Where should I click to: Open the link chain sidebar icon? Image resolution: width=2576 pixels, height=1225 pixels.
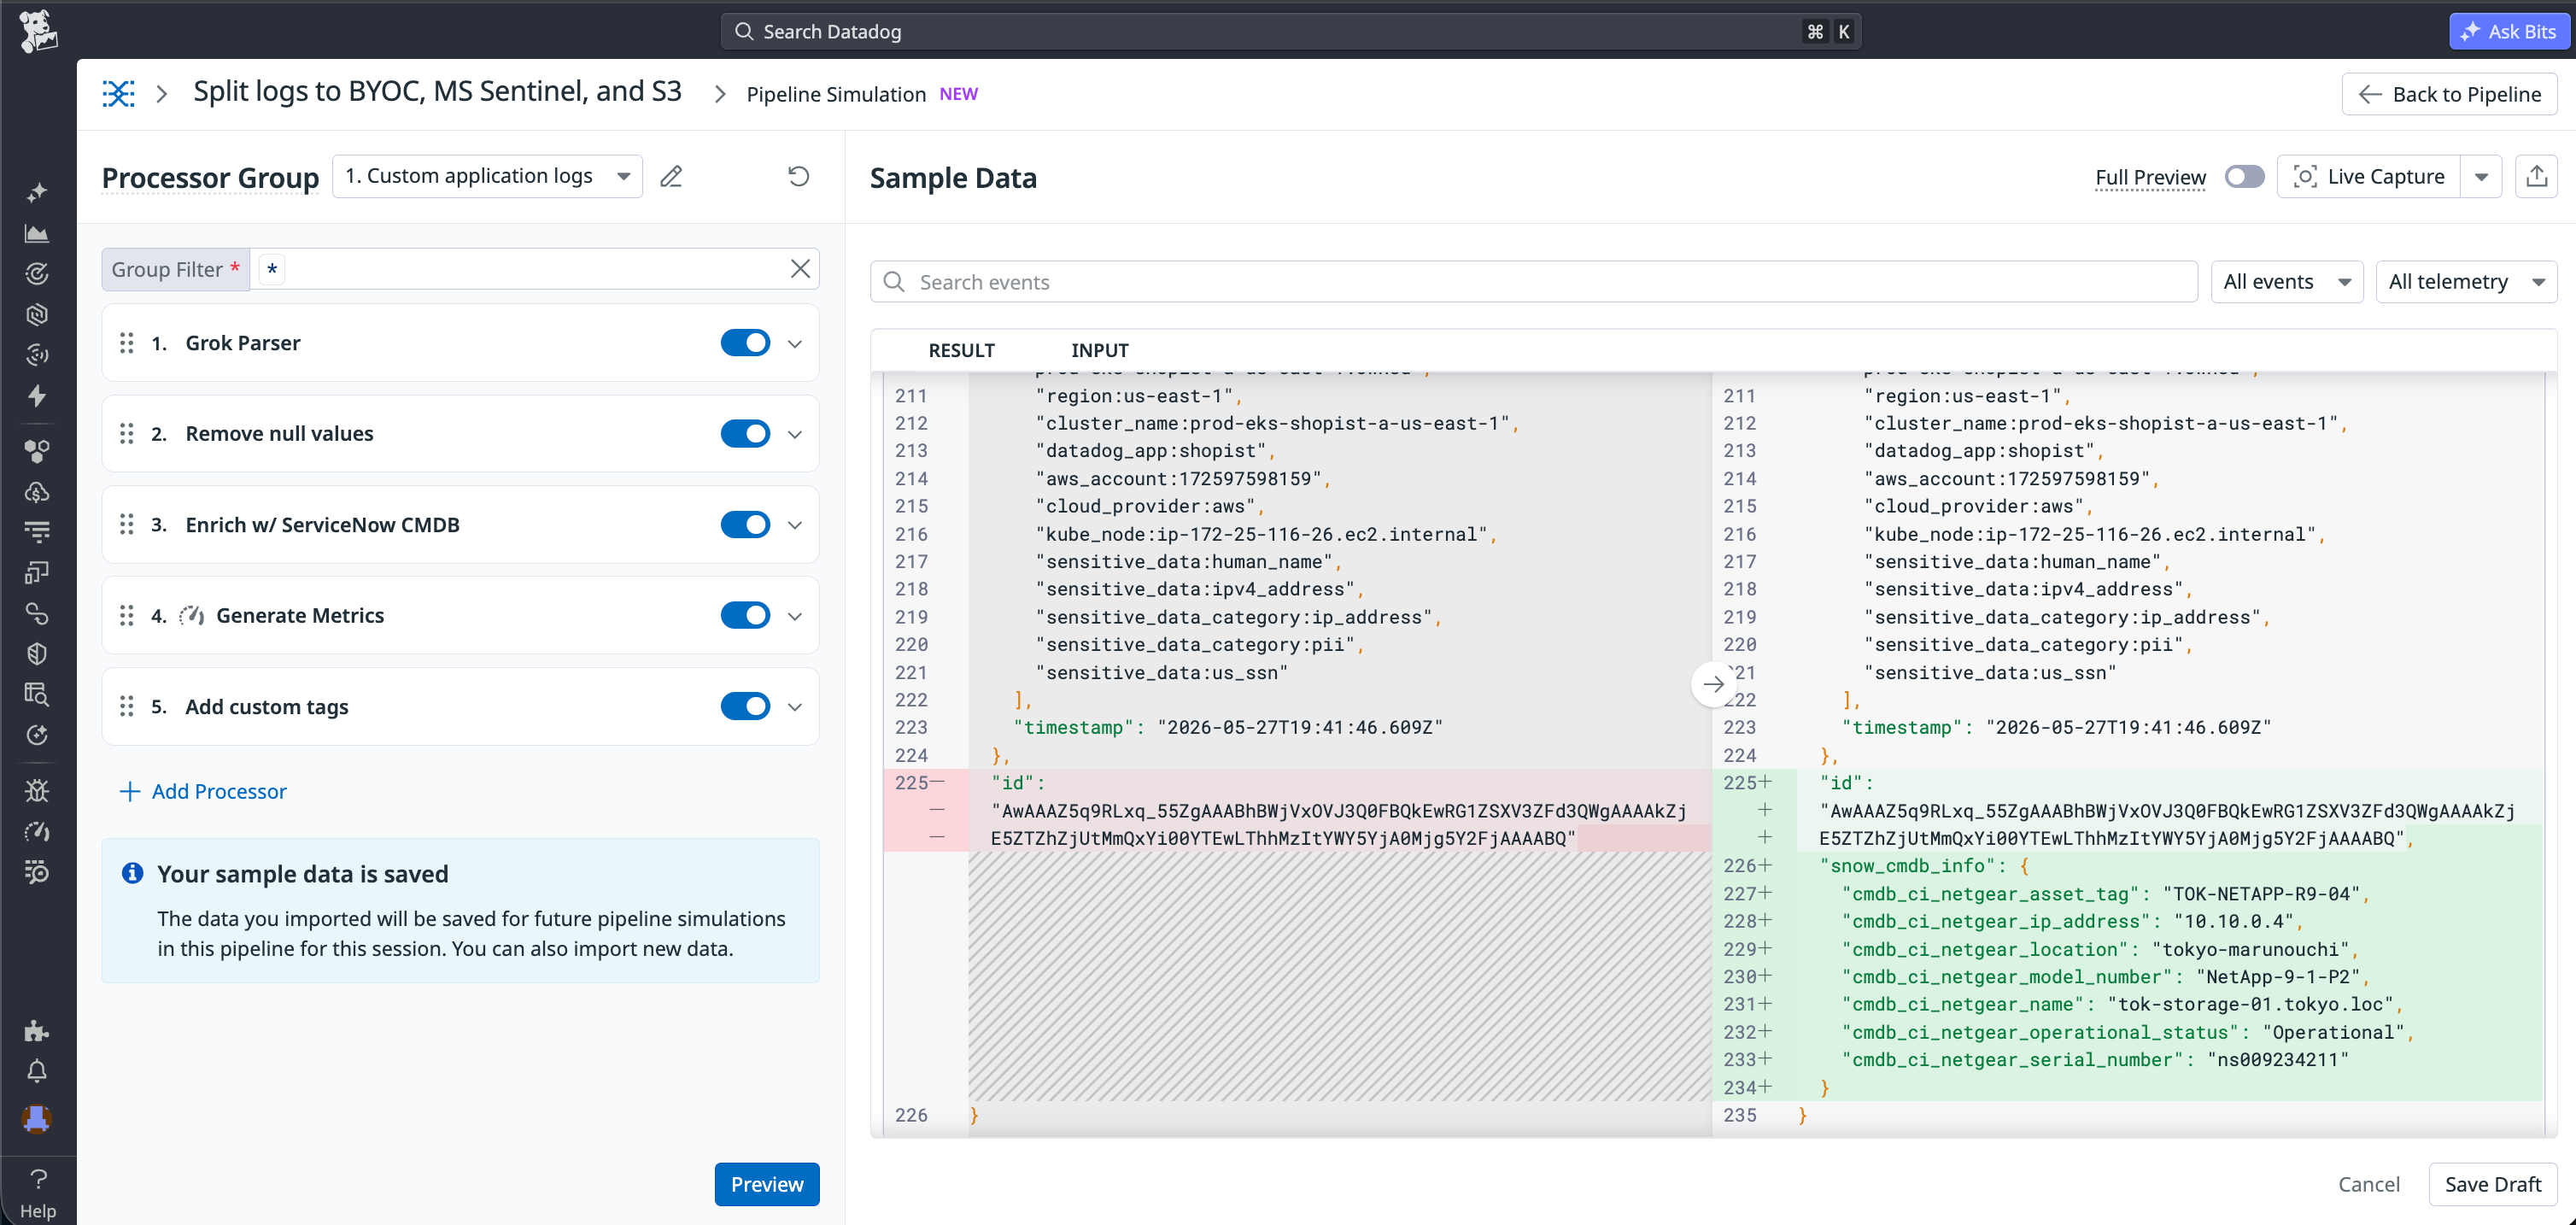coord(37,613)
